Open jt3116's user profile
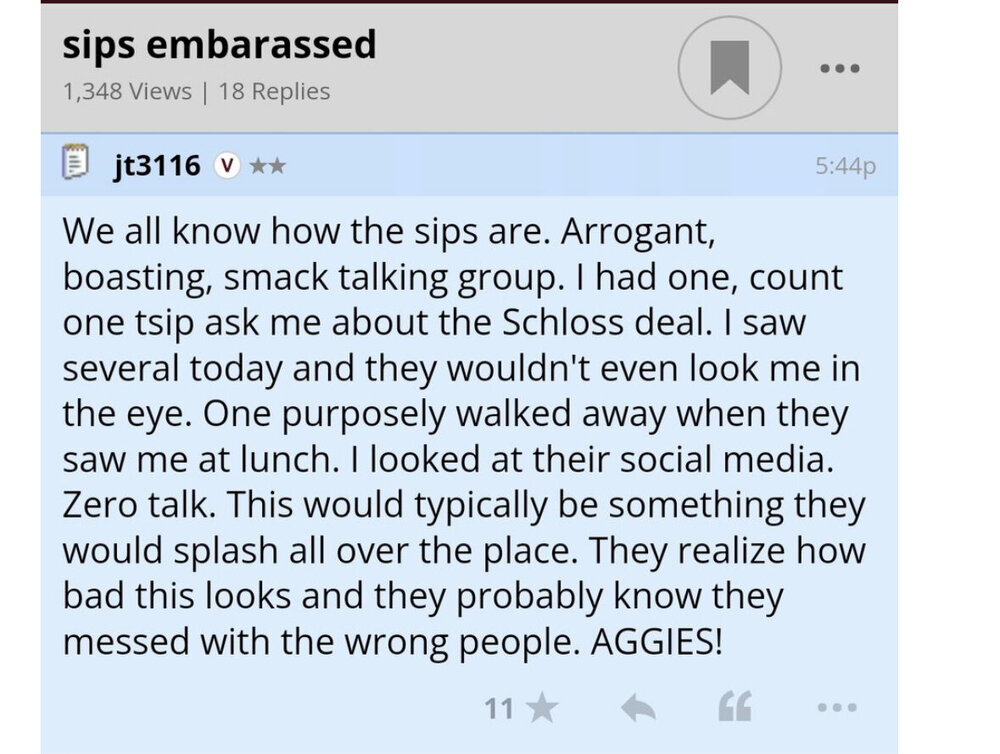The width and height of the screenshot is (1000, 754). click(157, 164)
